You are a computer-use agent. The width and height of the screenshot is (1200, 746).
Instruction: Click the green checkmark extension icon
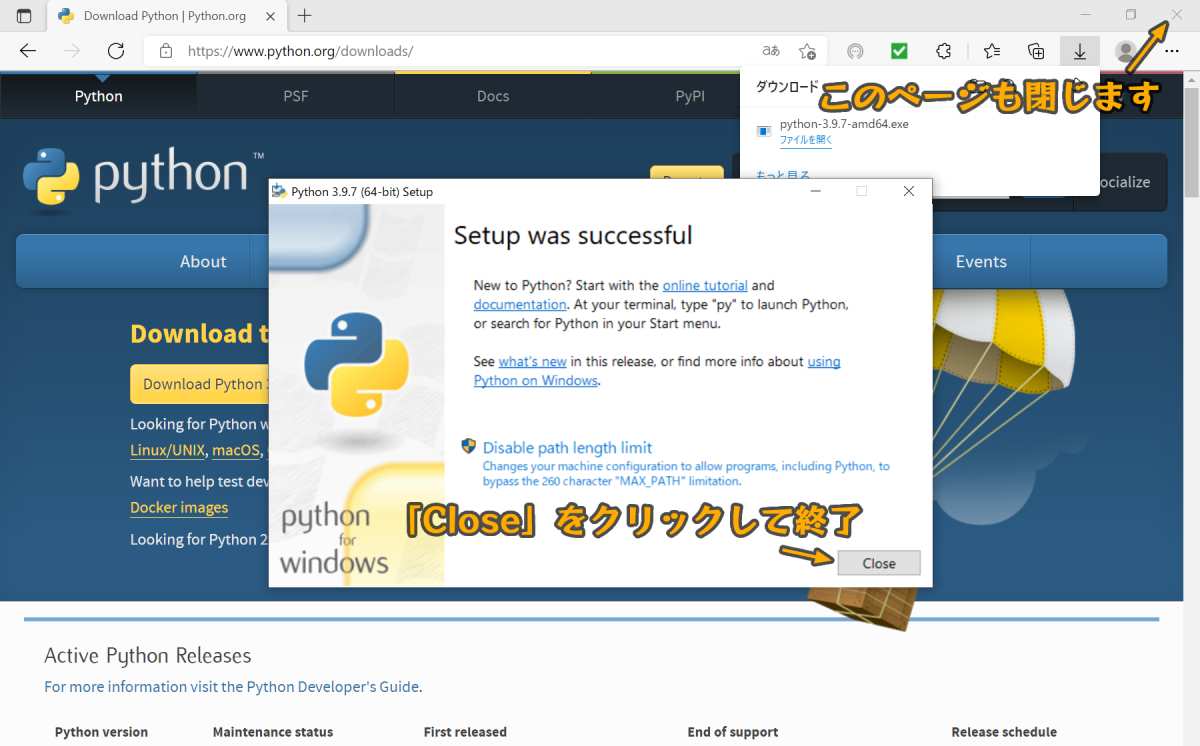pos(899,51)
